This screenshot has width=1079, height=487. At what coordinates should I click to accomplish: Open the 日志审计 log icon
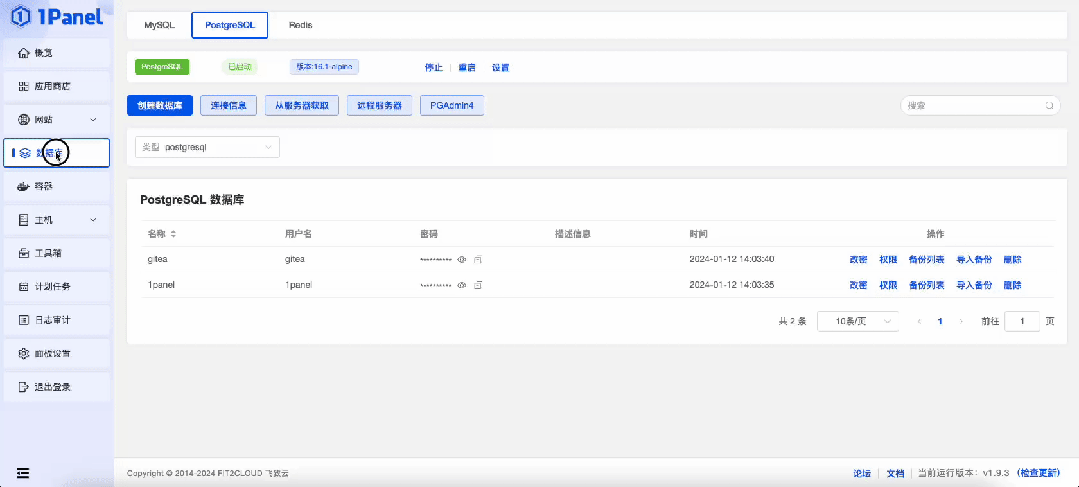pyautogui.click(x=23, y=320)
